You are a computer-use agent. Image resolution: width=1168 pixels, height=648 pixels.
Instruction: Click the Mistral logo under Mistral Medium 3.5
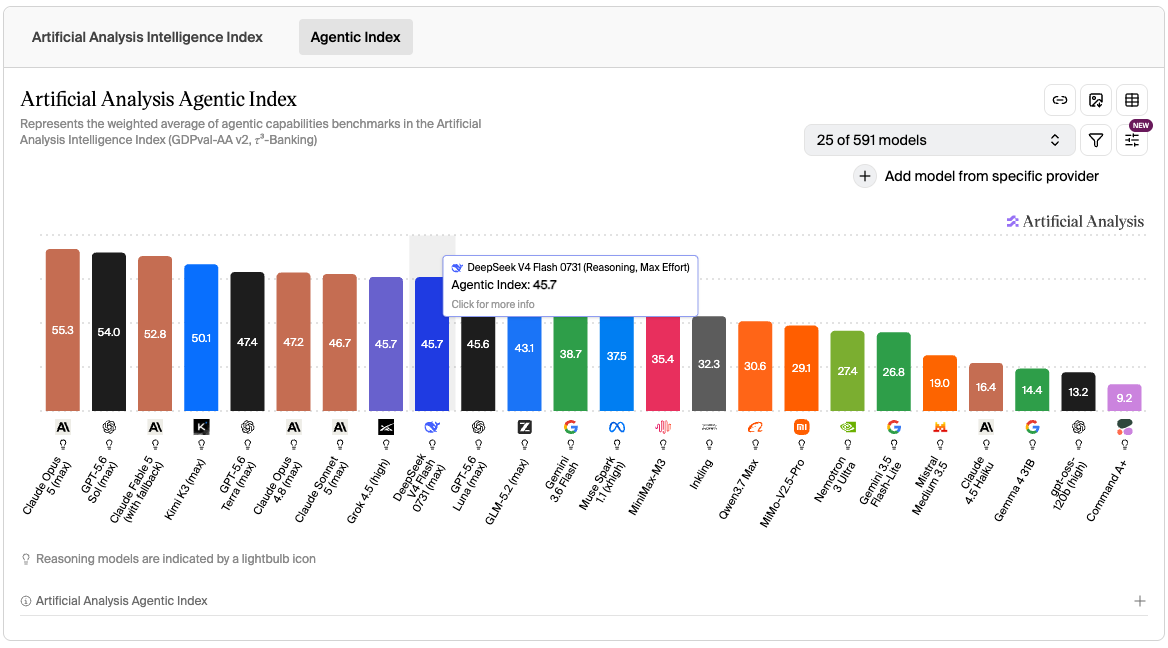point(940,427)
